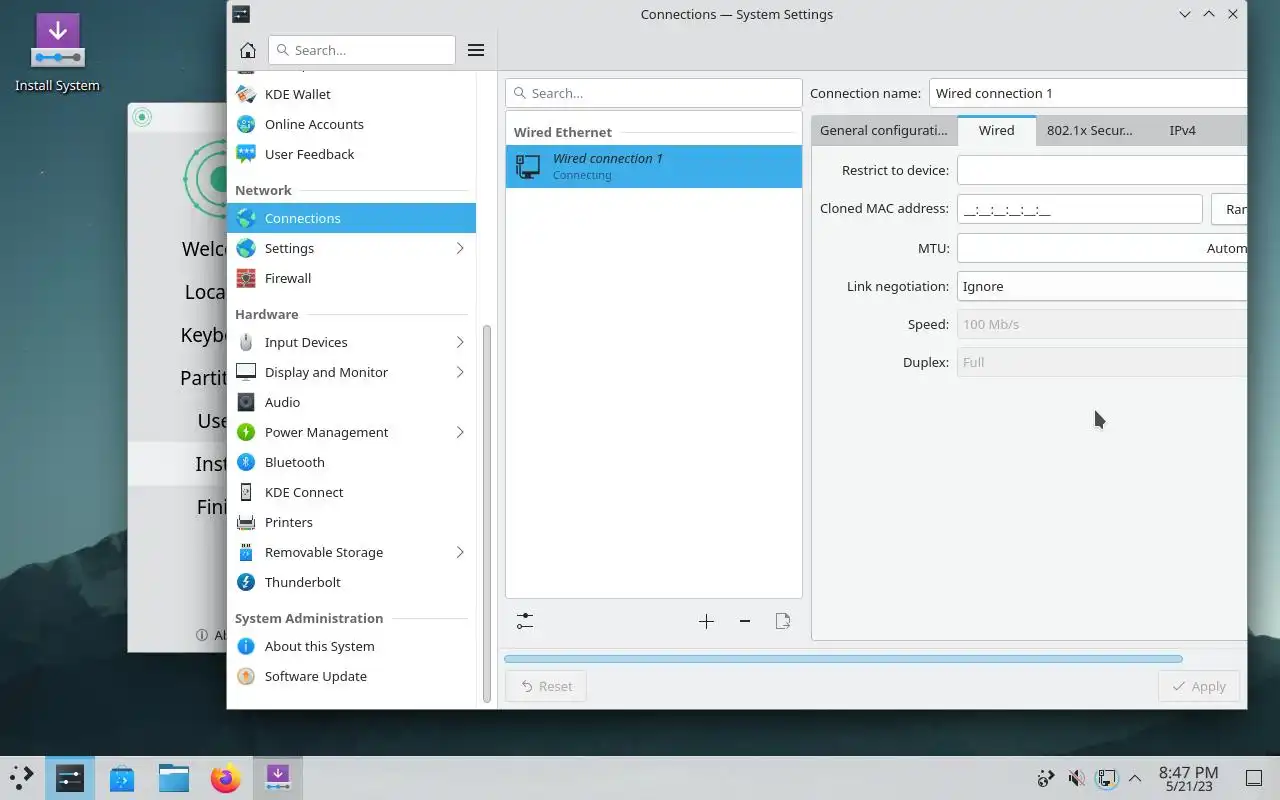Open Software Update page
The height and width of the screenshot is (800, 1280).
[x=351, y=676]
